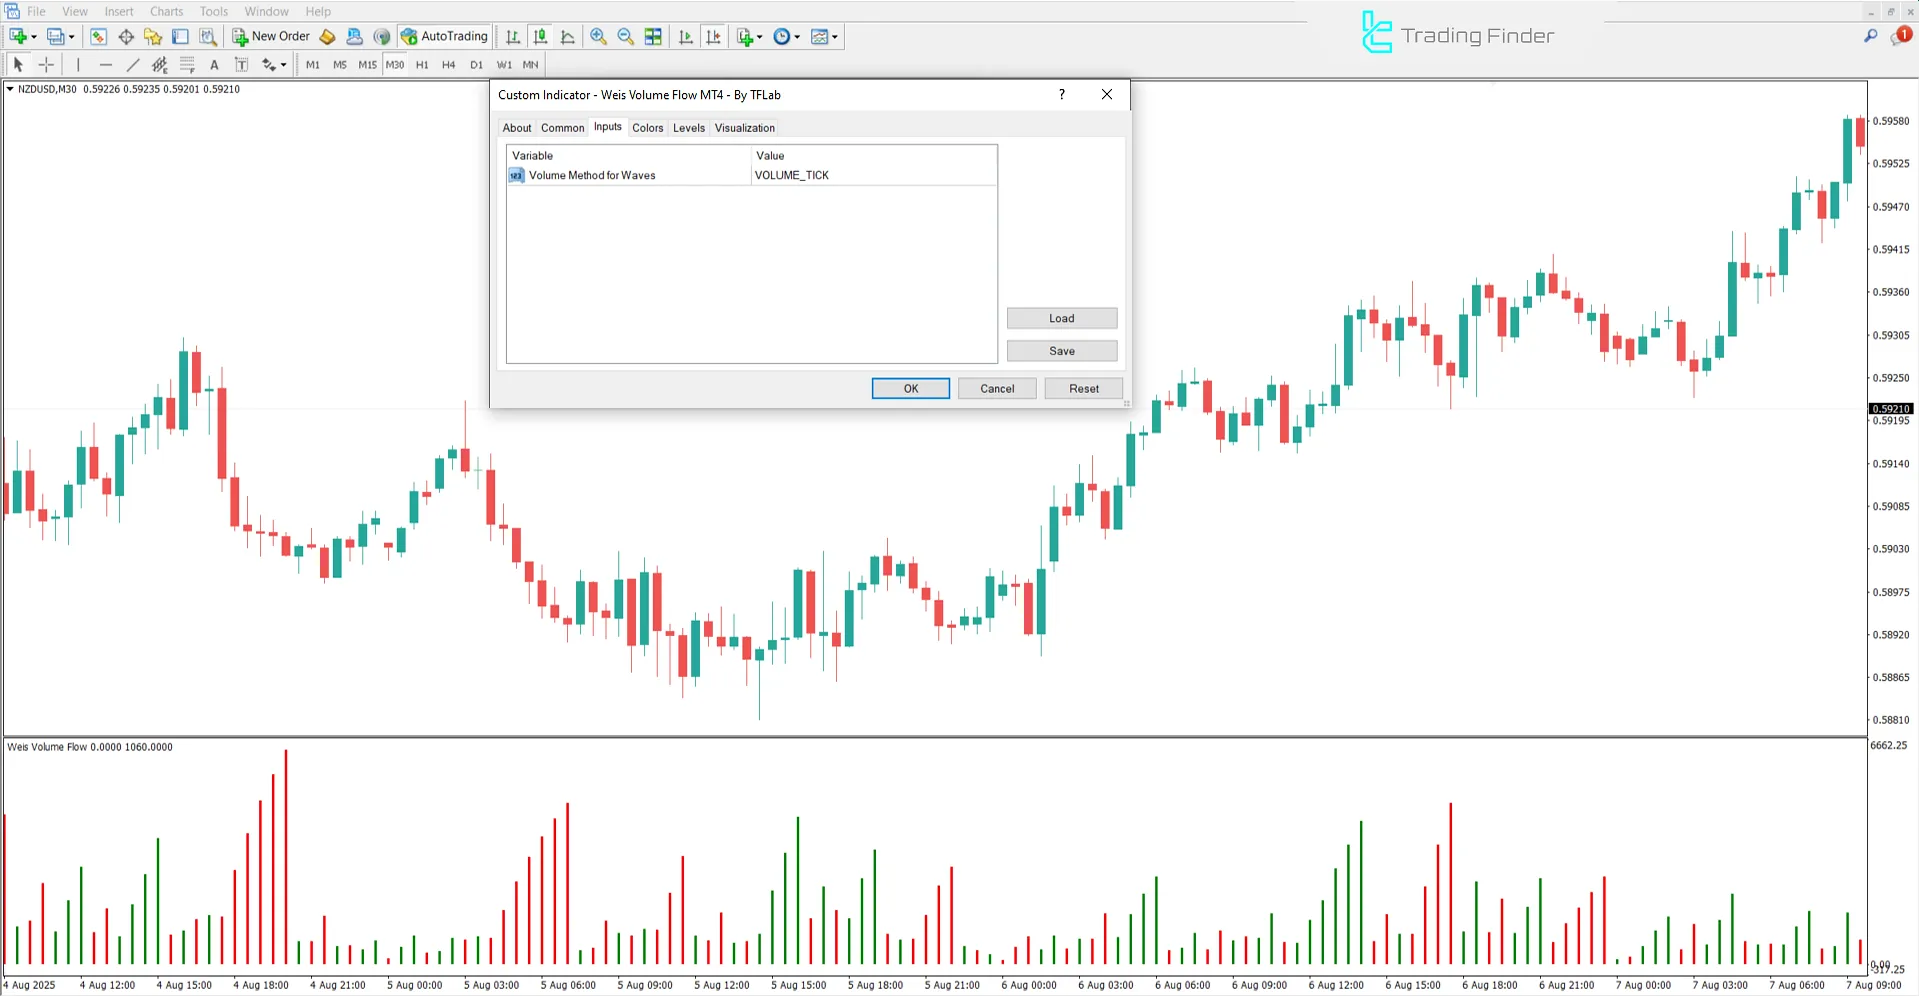The width and height of the screenshot is (1919, 996).
Task: Toggle Chart Shift on
Action: tap(714, 36)
